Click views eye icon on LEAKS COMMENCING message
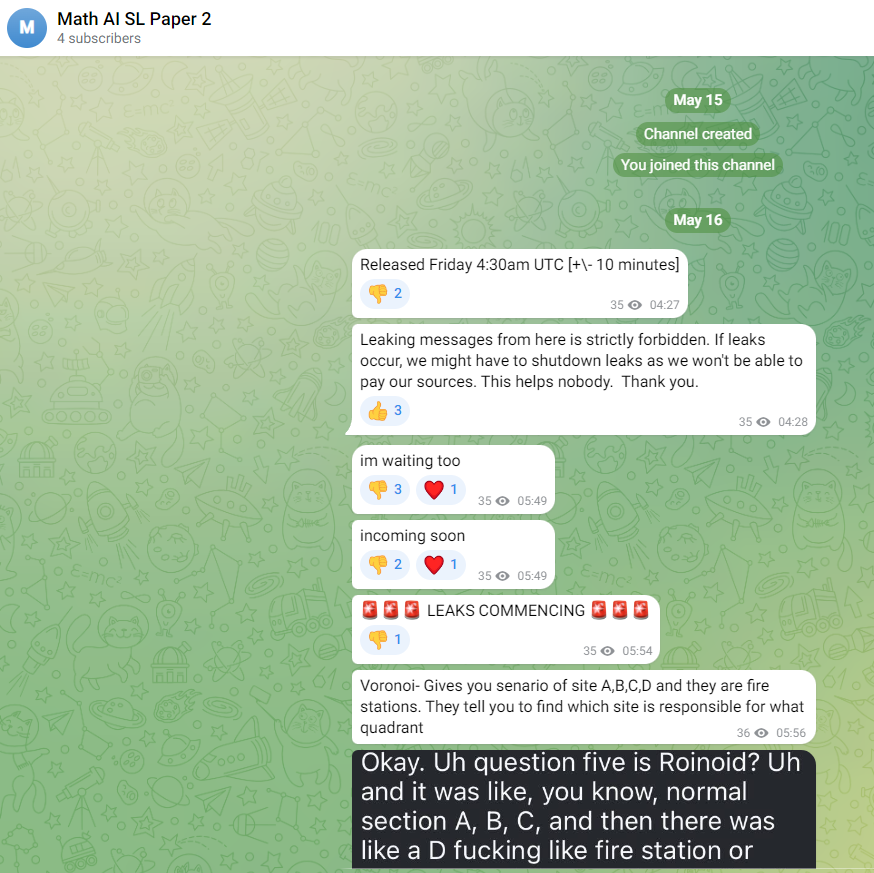The image size is (874, 873). click(x=608, y=651)
